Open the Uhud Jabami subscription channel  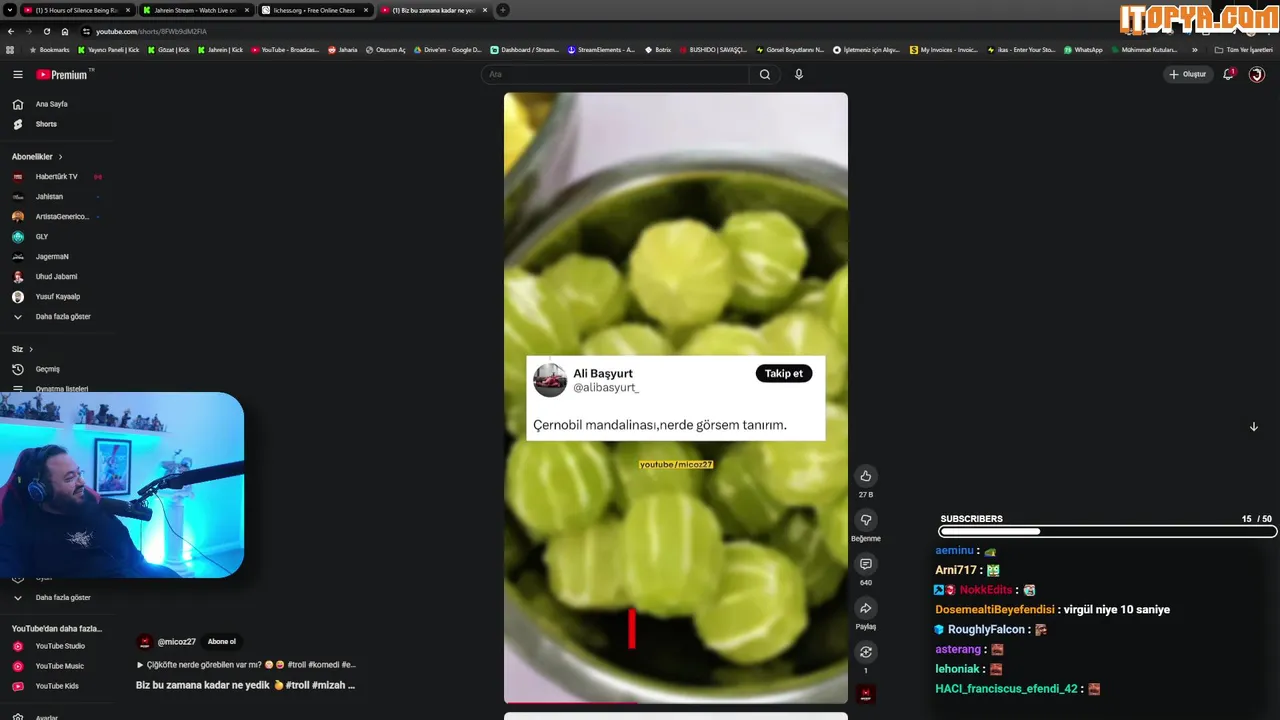tap(56, 277)
